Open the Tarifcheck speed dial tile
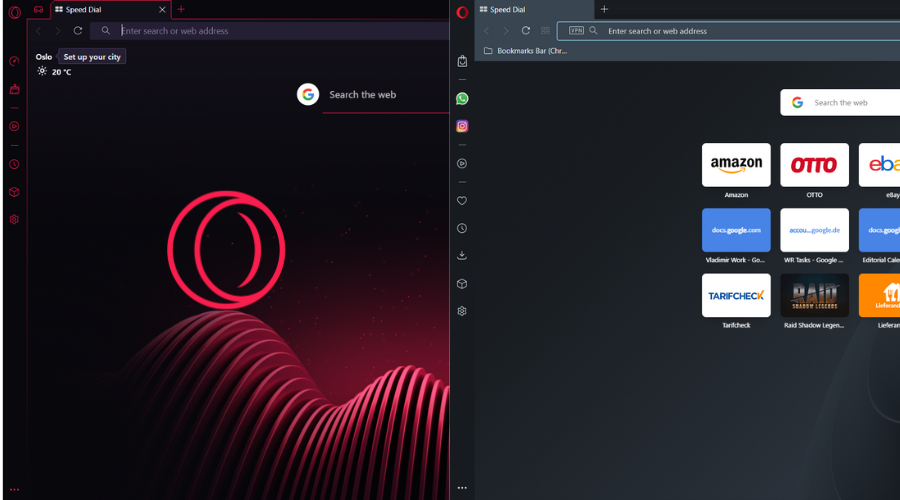This screenshot has height=500, width=900. 736,295
